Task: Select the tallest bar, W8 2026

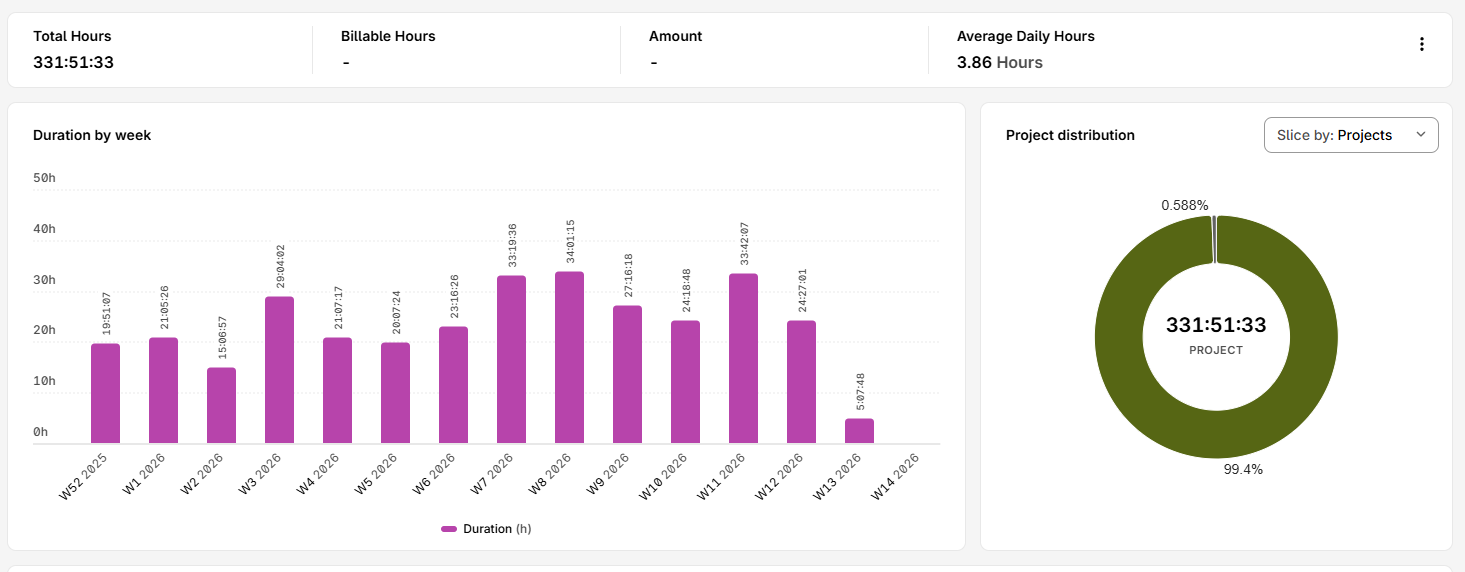Action: 569,358
